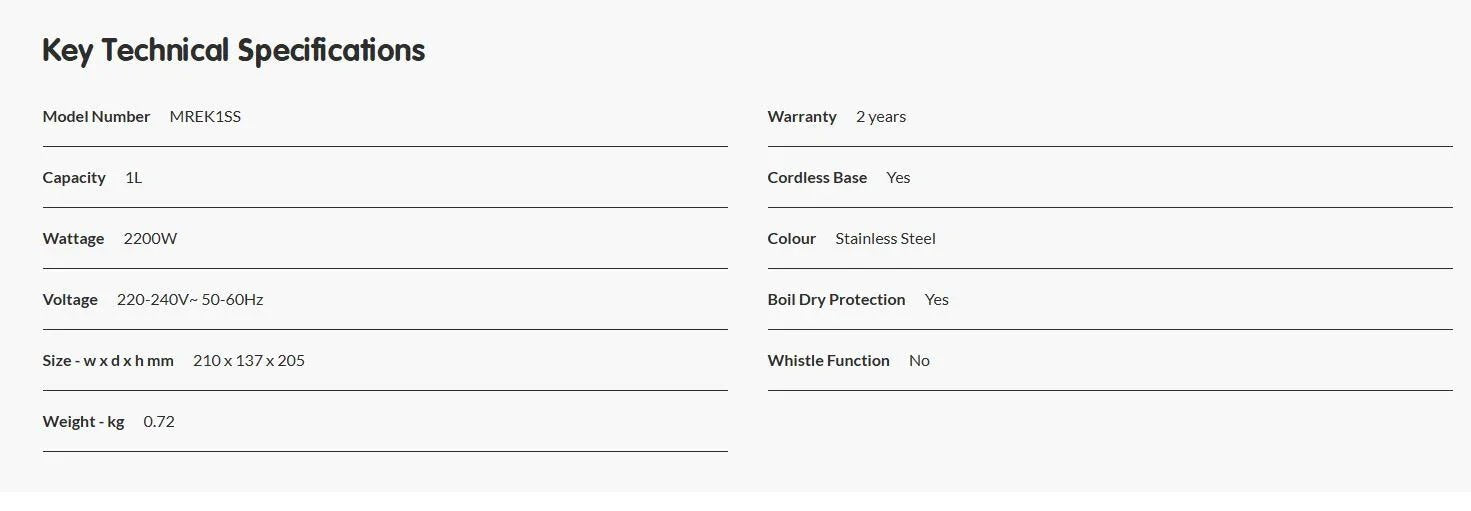Click the 0.72 weight value
The height and width of the screenshot is (511, 1471).
click(159, 421)
